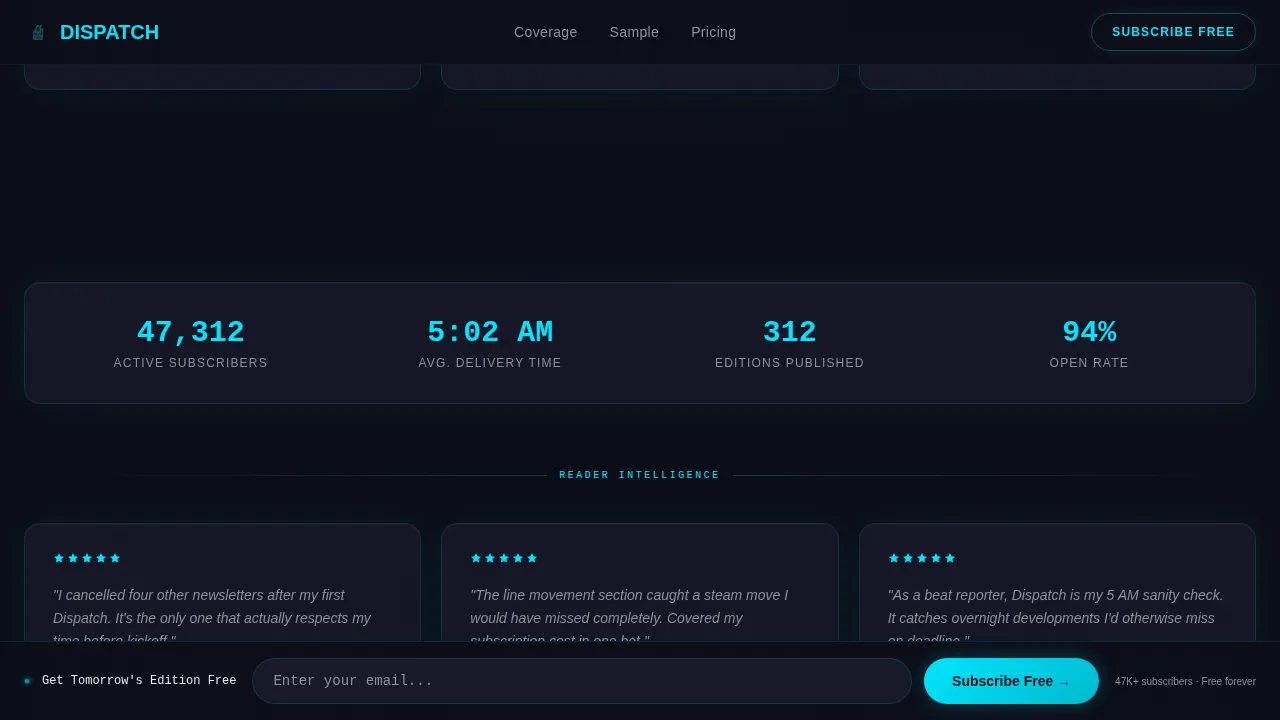
Task: Click the 'I cancelled four other newsletters' quote
Action: point(212,613)
